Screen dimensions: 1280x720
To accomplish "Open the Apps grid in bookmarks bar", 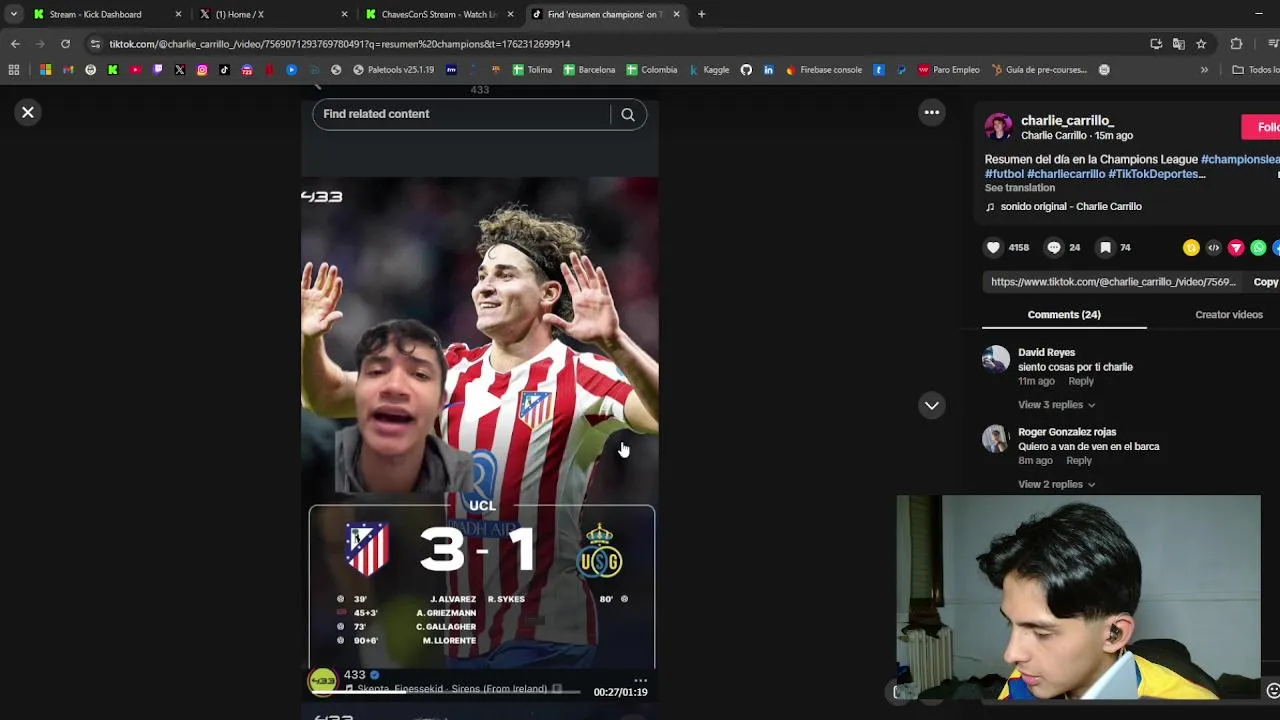I will click(x=14, y=70).
